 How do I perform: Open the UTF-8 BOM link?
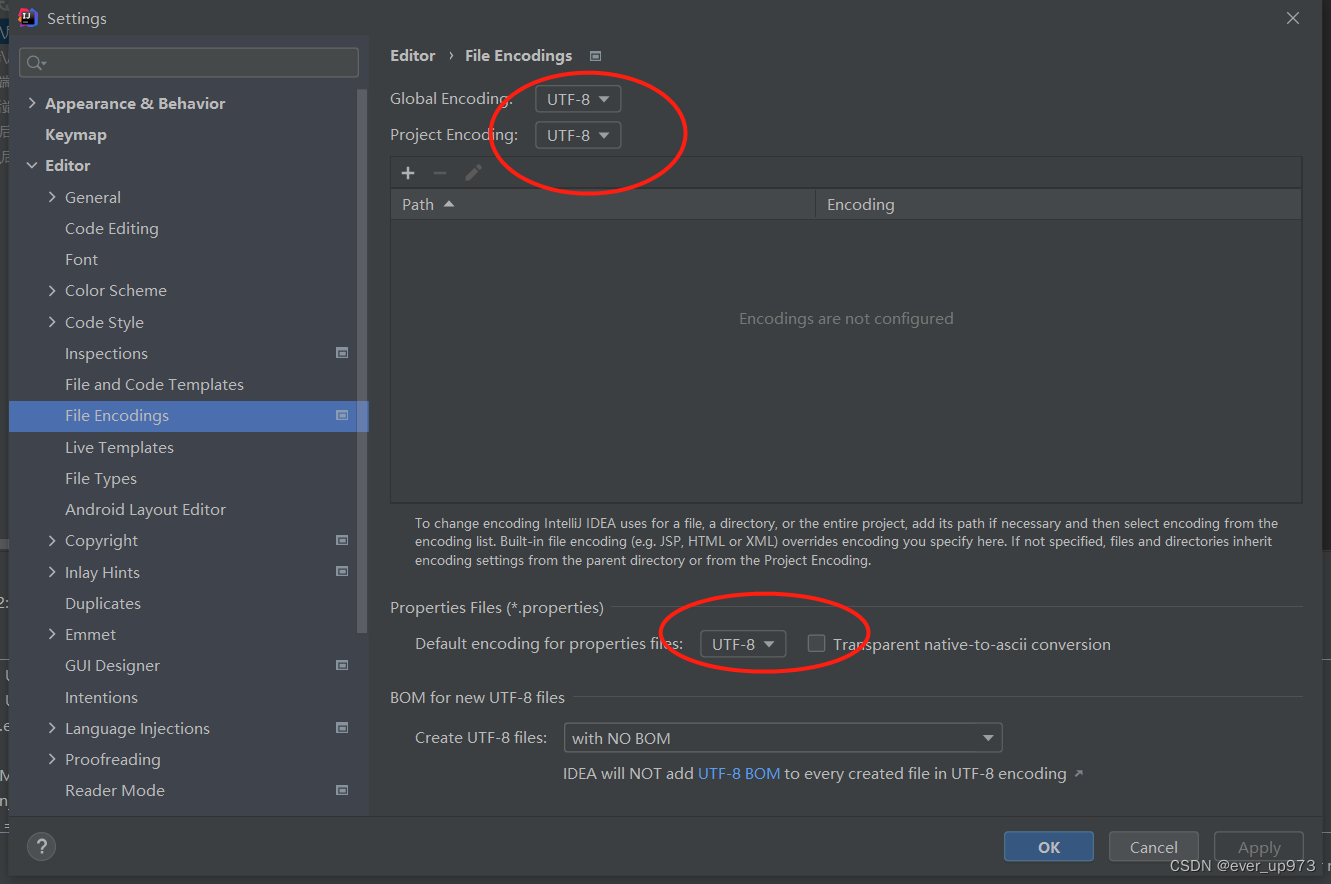coord(739,773)
